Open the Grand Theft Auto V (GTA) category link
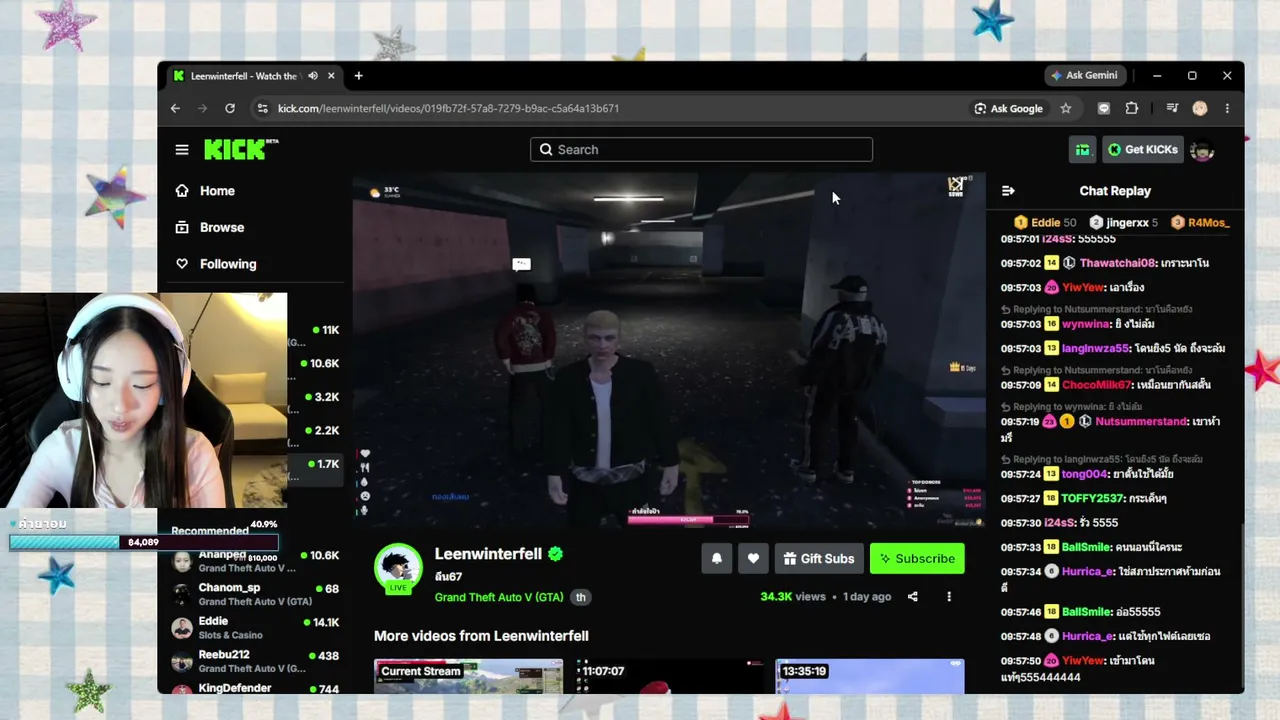 click(x=499, y=597)
